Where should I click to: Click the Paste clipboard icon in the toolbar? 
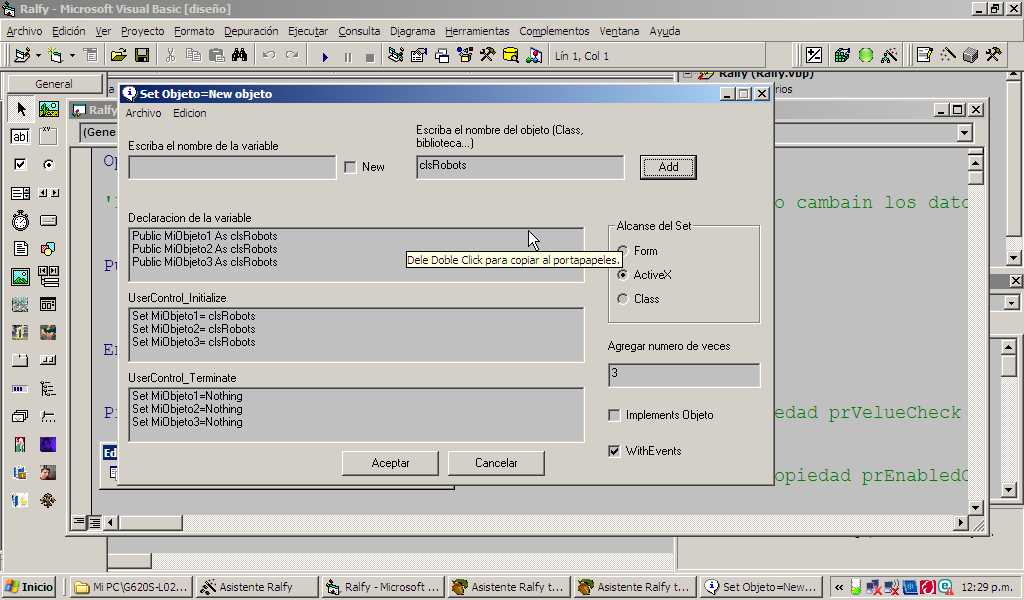click(x=216, y=55)
